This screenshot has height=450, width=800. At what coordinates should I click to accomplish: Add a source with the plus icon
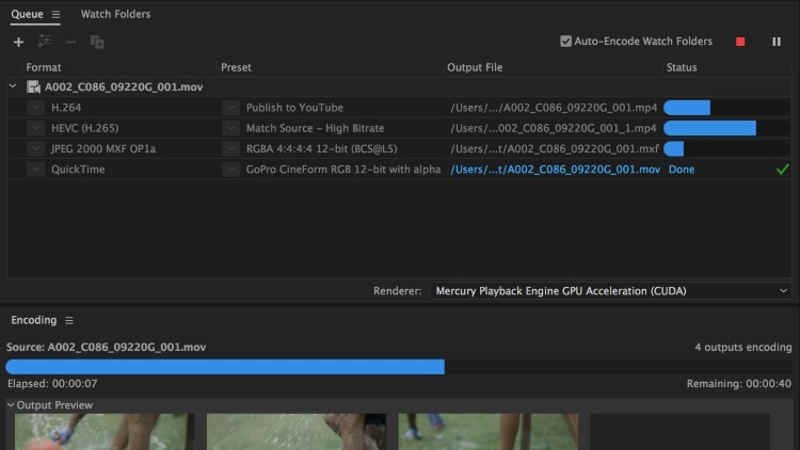tap(18, 42)
